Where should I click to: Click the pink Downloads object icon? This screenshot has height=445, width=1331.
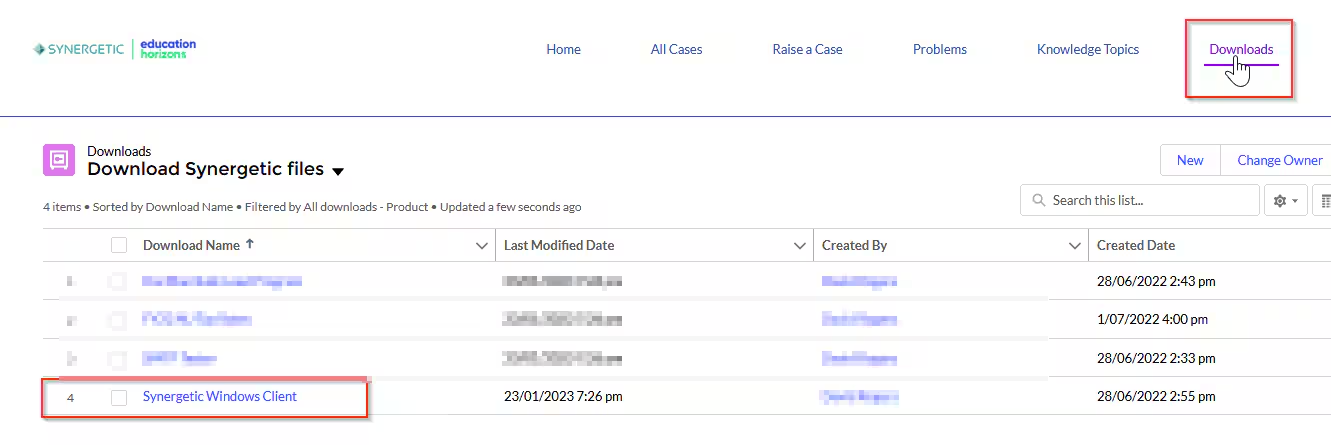point(59,160)
